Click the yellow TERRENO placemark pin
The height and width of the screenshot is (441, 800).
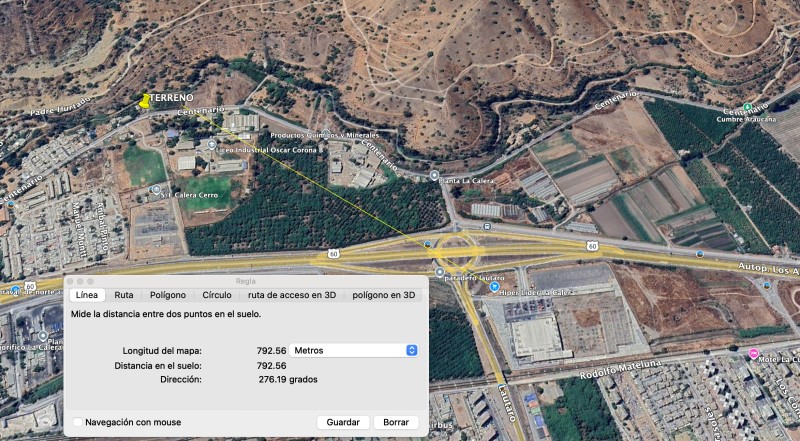[x=143, y=102]
